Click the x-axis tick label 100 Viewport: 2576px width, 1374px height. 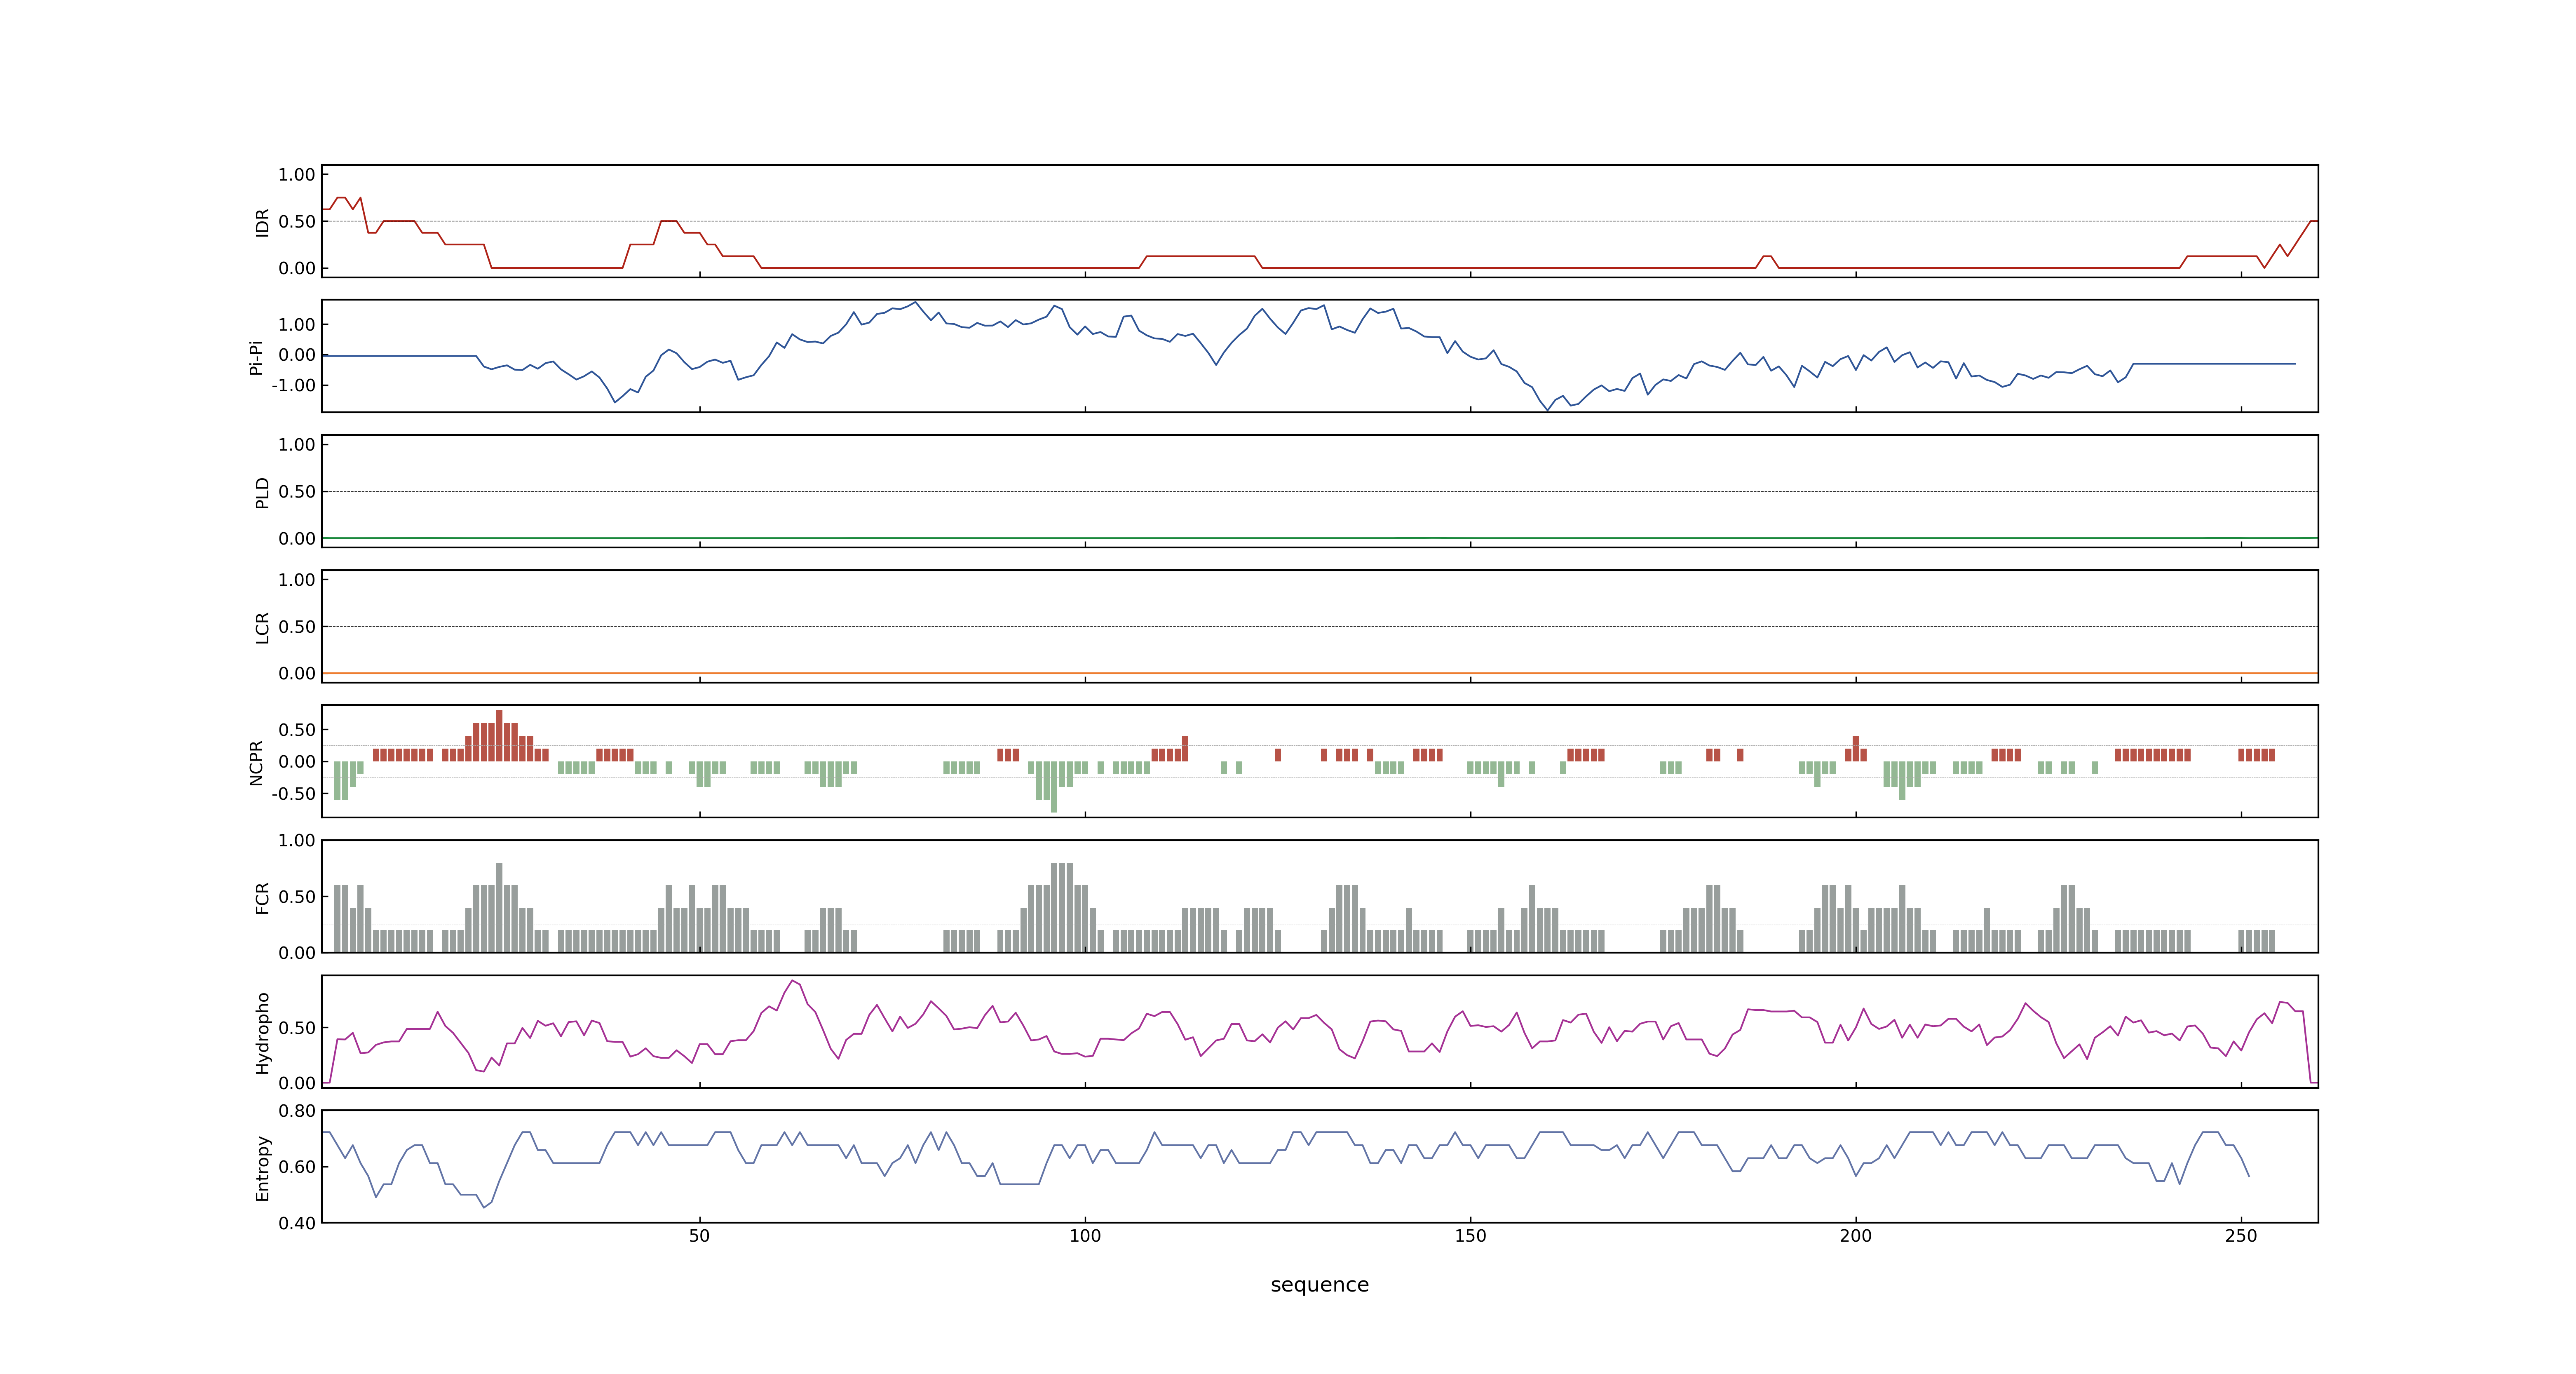point(1085,1236)
